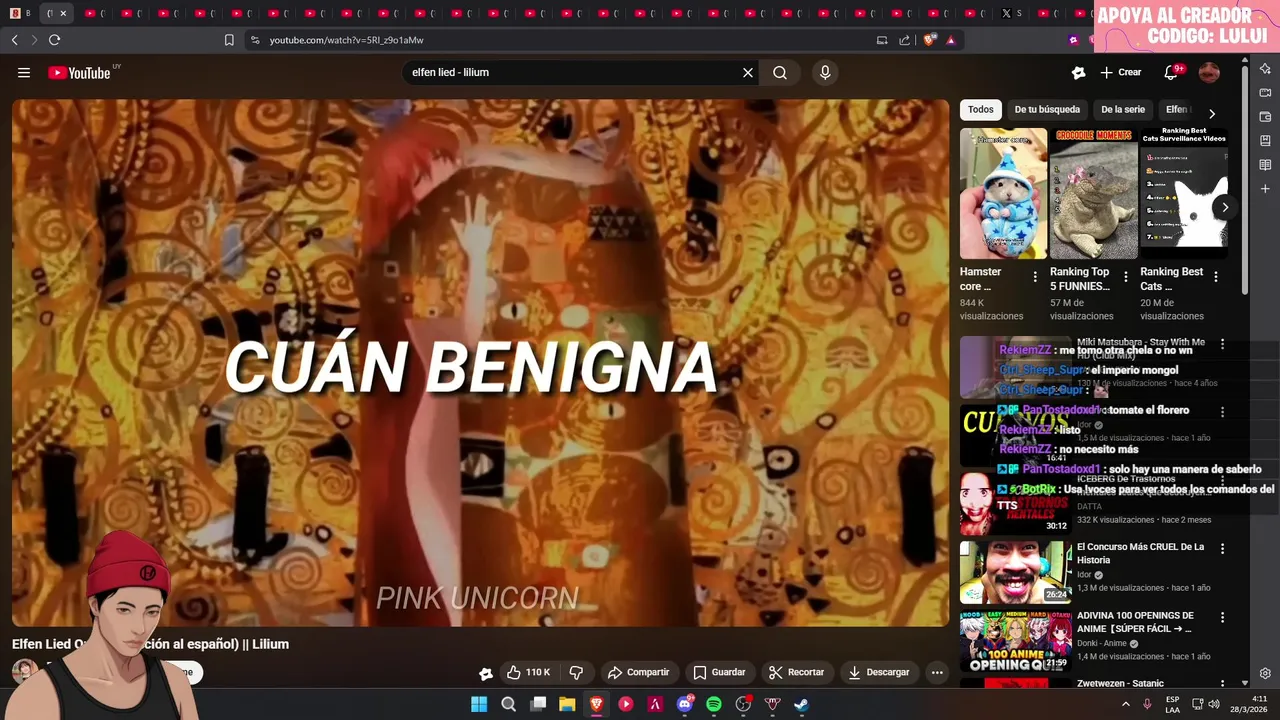
Task: Click Guardar save button
Action: (719, 672)
